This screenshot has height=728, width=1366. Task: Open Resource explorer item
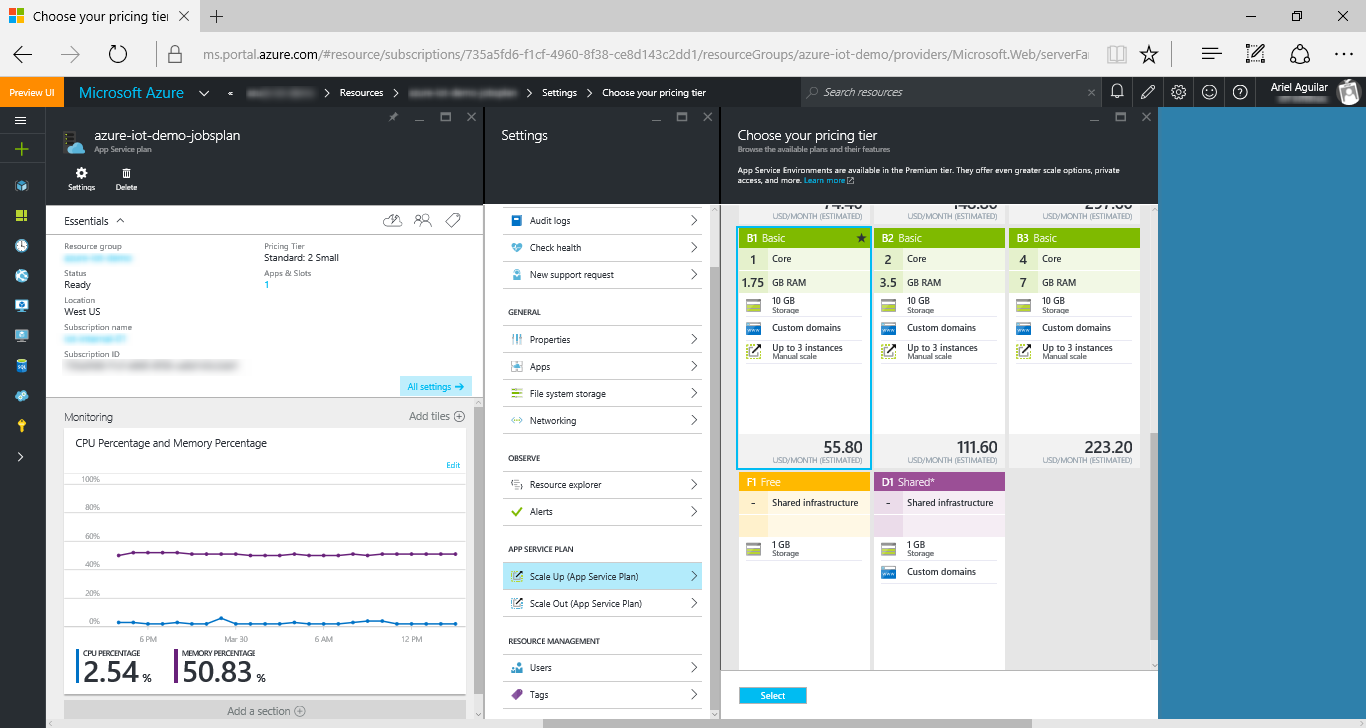tap(602, 484)
